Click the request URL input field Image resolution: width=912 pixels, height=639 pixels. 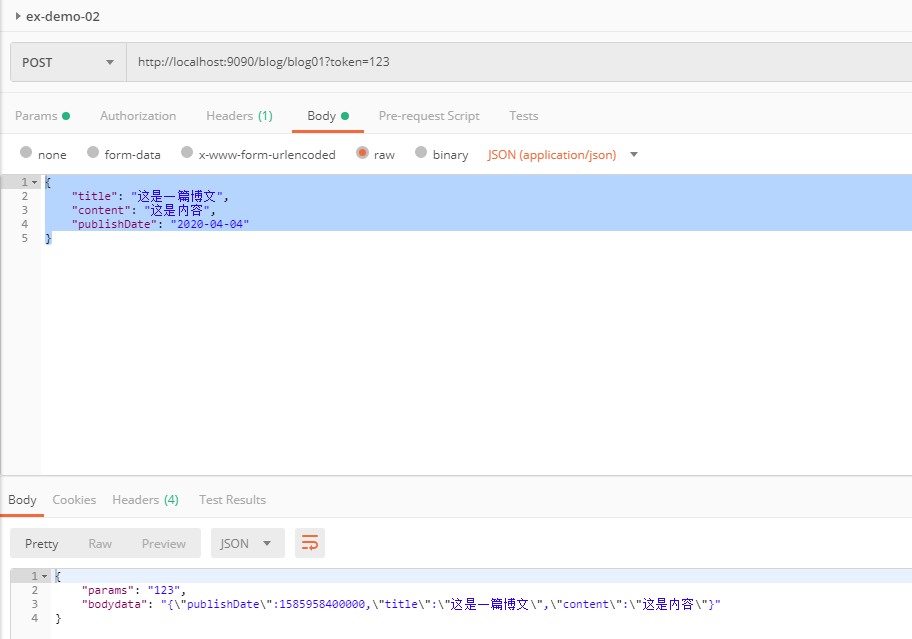pos(400,61)
